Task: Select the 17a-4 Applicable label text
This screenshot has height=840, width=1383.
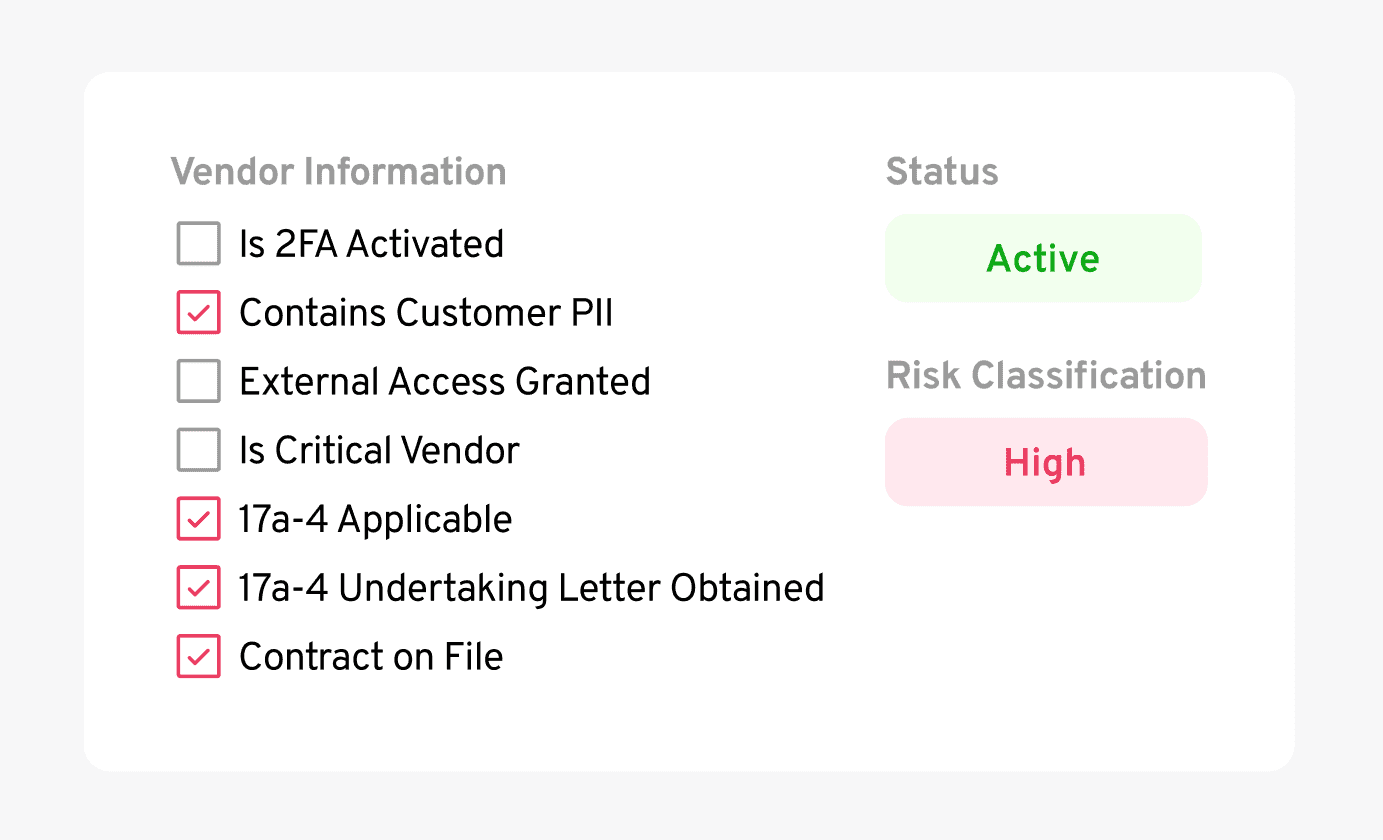Action: pyautogui.click(x=374, y=519)
